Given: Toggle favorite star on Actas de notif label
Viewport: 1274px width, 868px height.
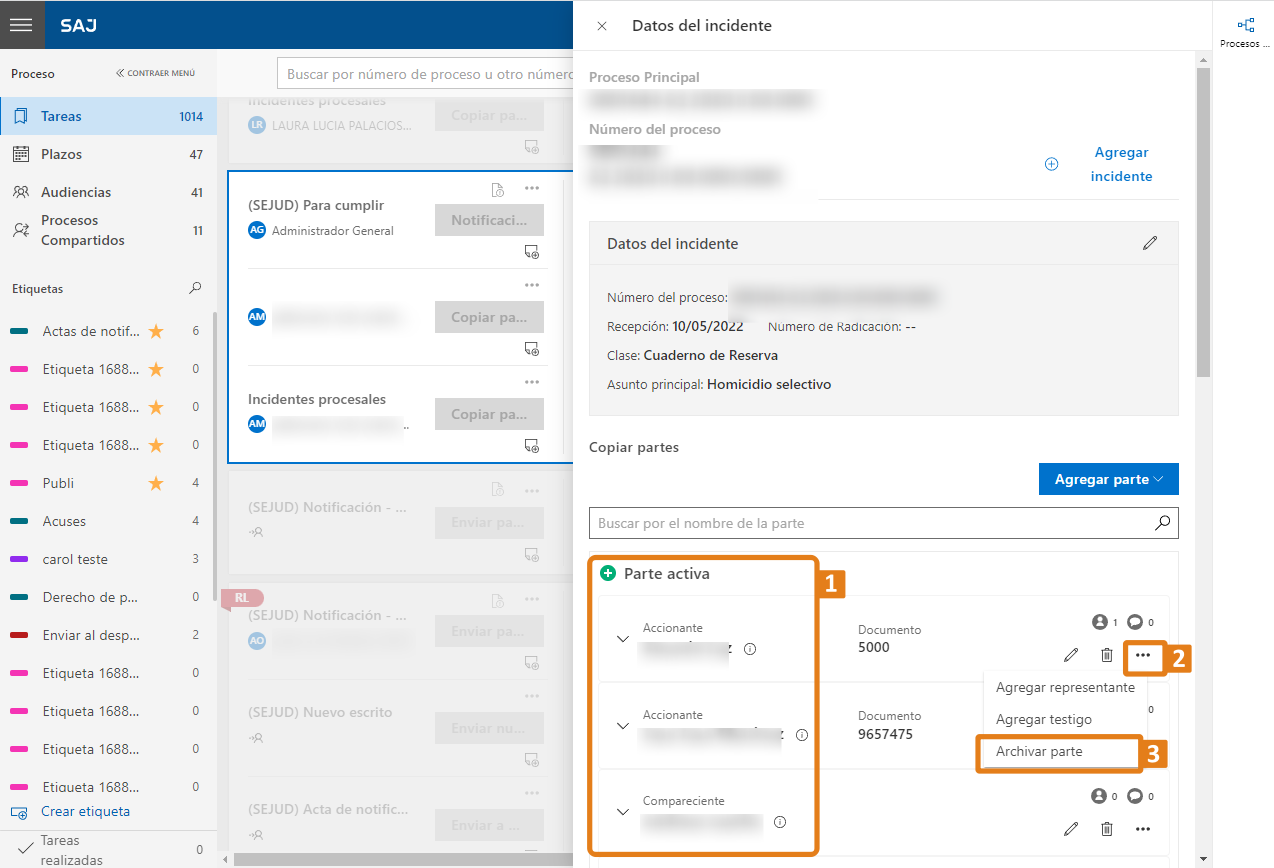Looking at the screenshot, I should 156,331.
